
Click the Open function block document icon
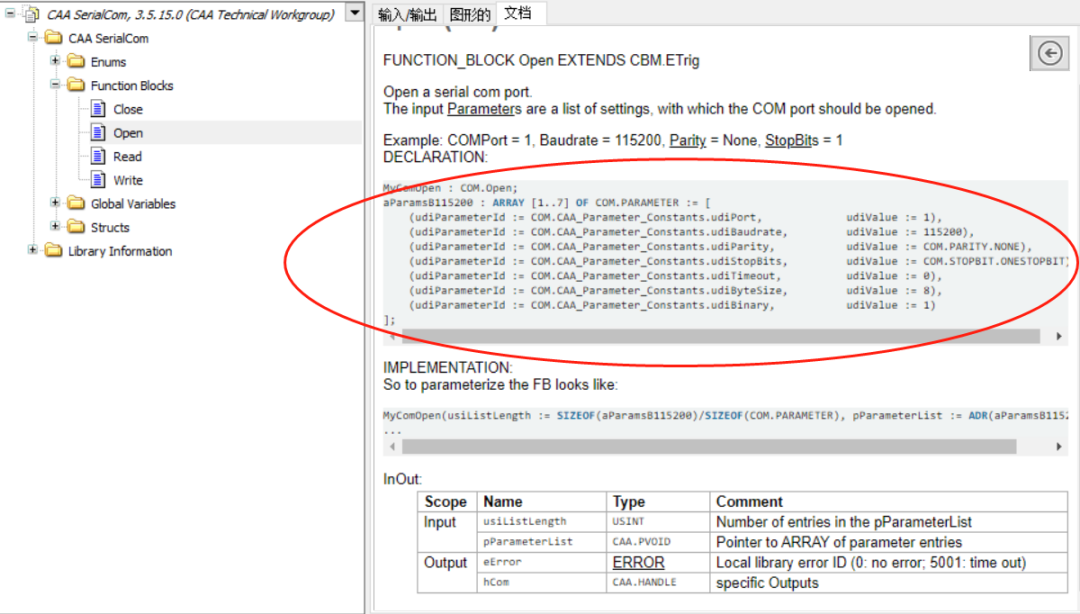tap(97, 133)
